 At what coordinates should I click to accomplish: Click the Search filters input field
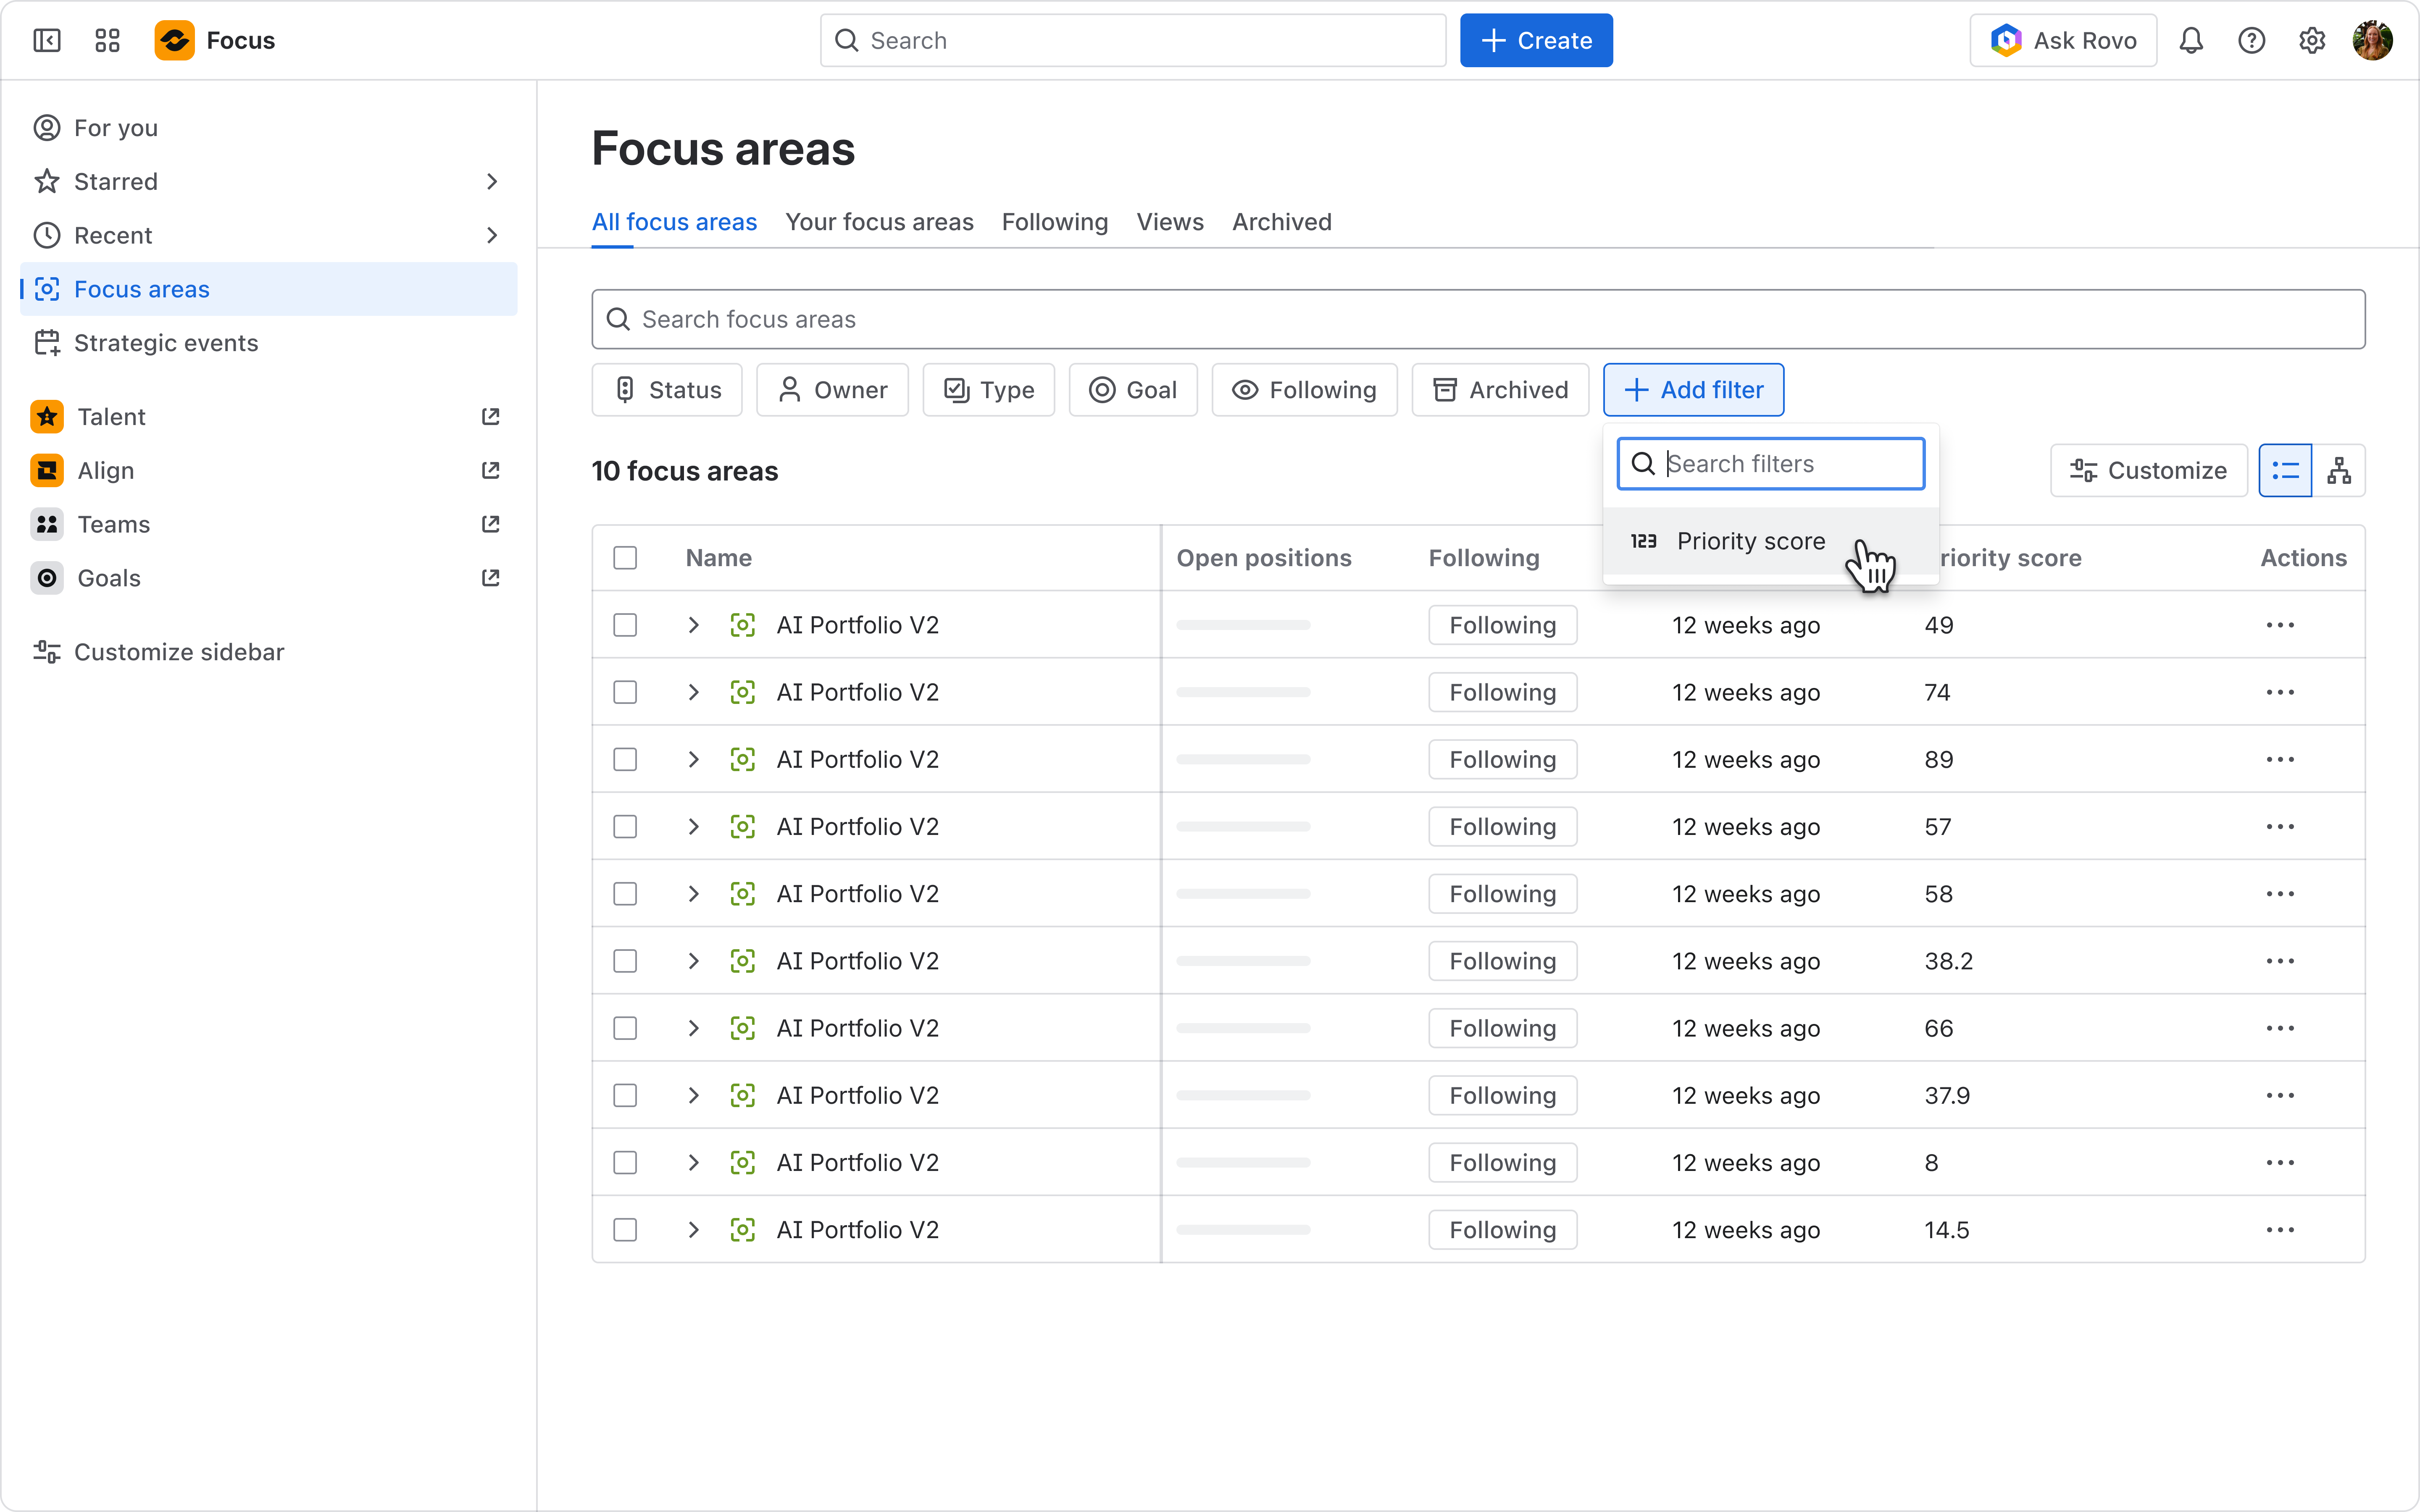(x=1771, y=464)
